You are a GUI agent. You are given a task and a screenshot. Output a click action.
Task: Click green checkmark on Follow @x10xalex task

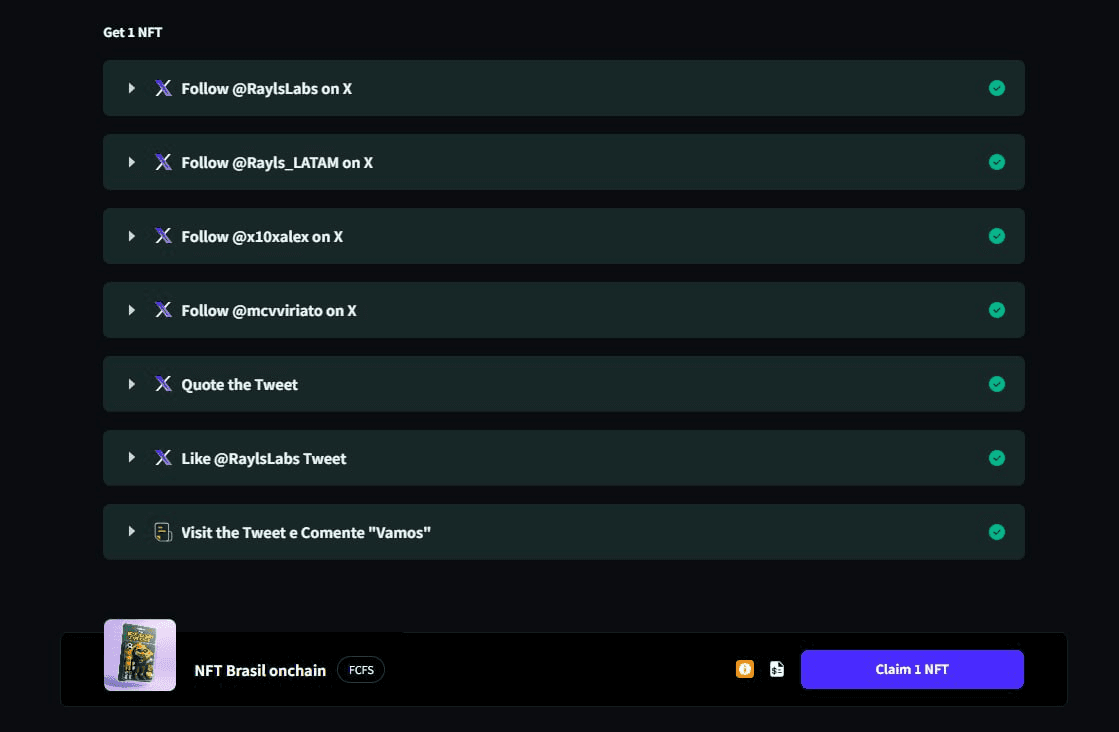(x=997, y=236)
